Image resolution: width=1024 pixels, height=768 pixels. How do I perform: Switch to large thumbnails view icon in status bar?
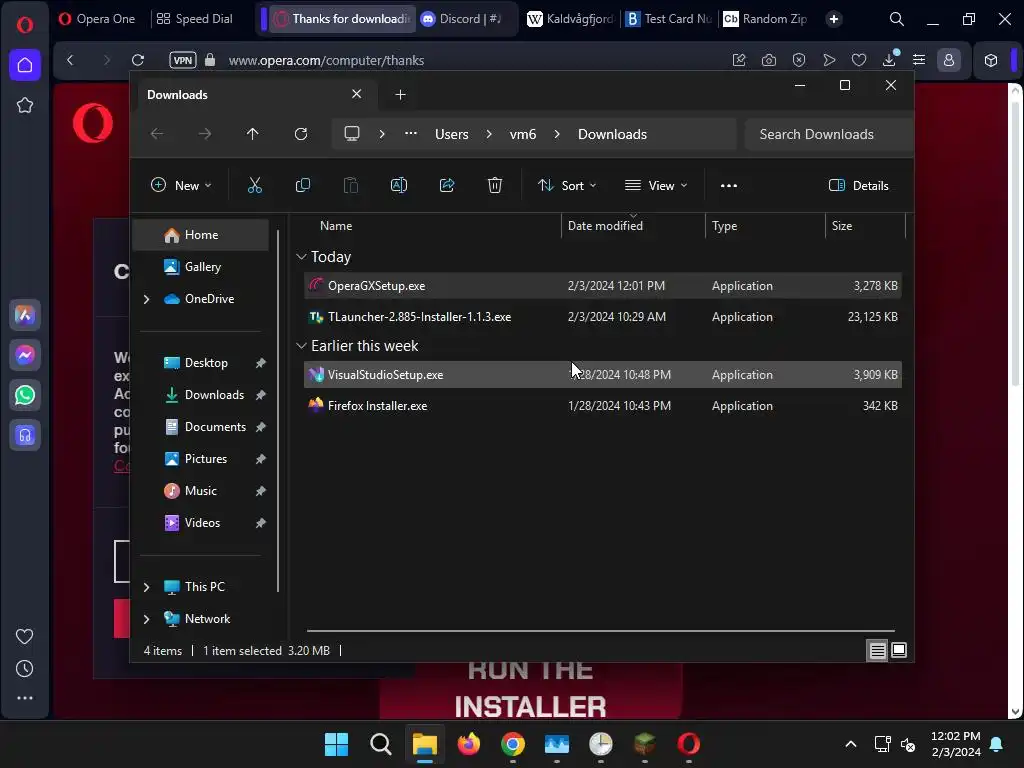click(x=899, y=650)
